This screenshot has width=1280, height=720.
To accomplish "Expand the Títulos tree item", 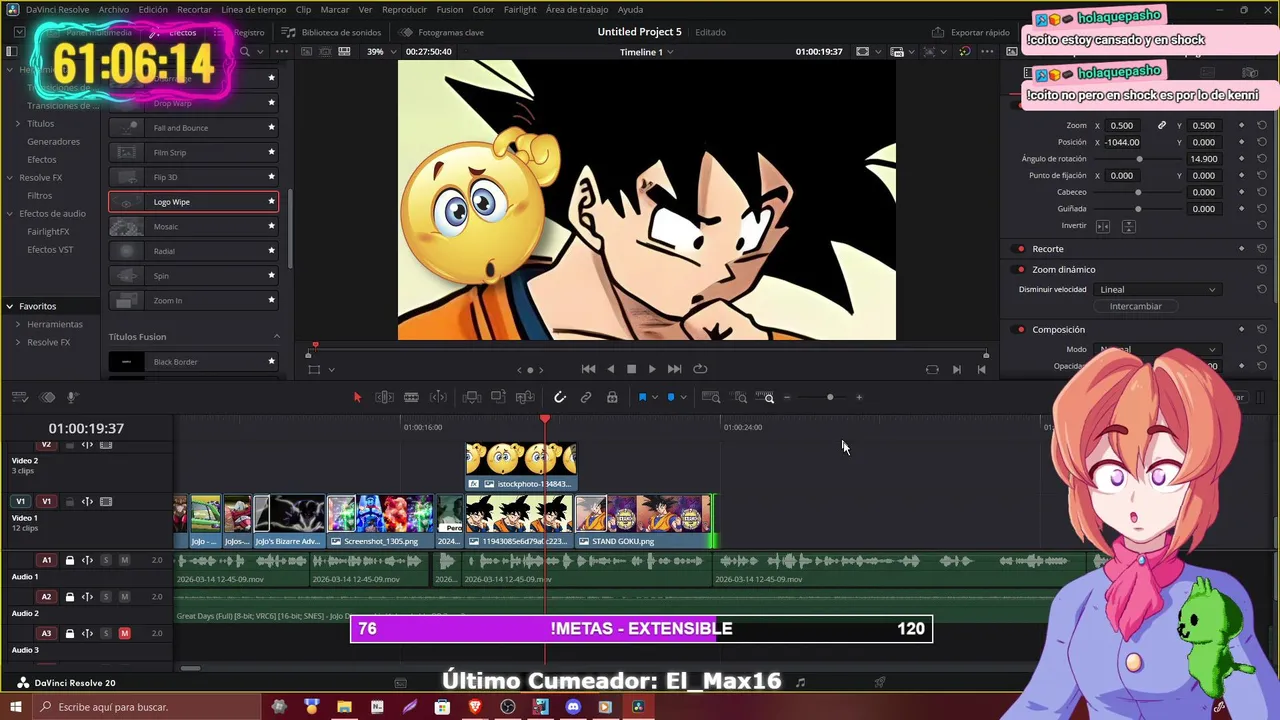I will click(17, 124).
